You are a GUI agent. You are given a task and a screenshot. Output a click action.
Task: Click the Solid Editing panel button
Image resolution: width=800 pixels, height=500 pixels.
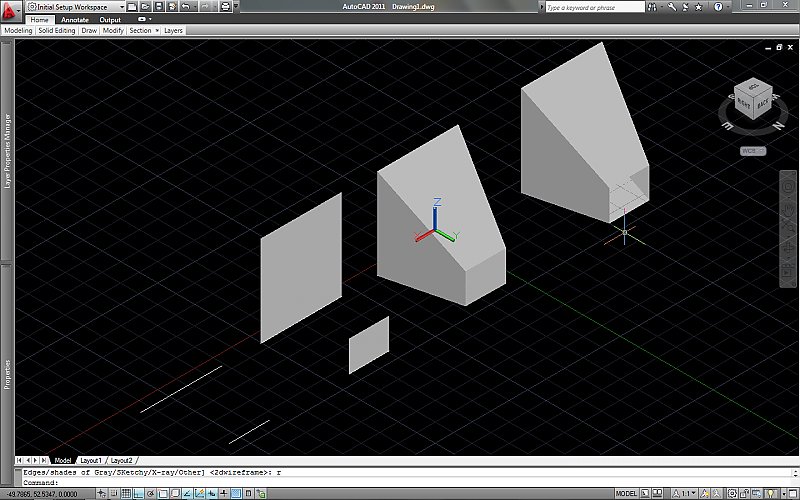coord(56,31)
